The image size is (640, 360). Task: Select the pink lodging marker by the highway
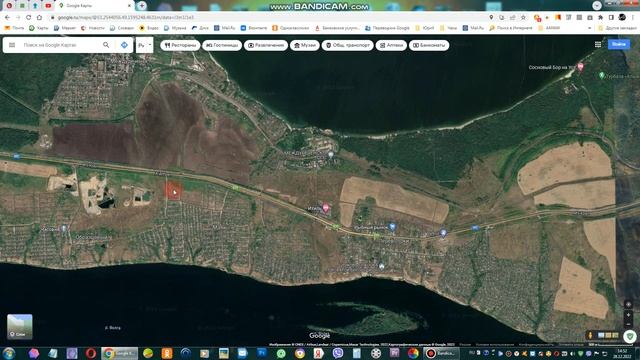click(326, 208)
